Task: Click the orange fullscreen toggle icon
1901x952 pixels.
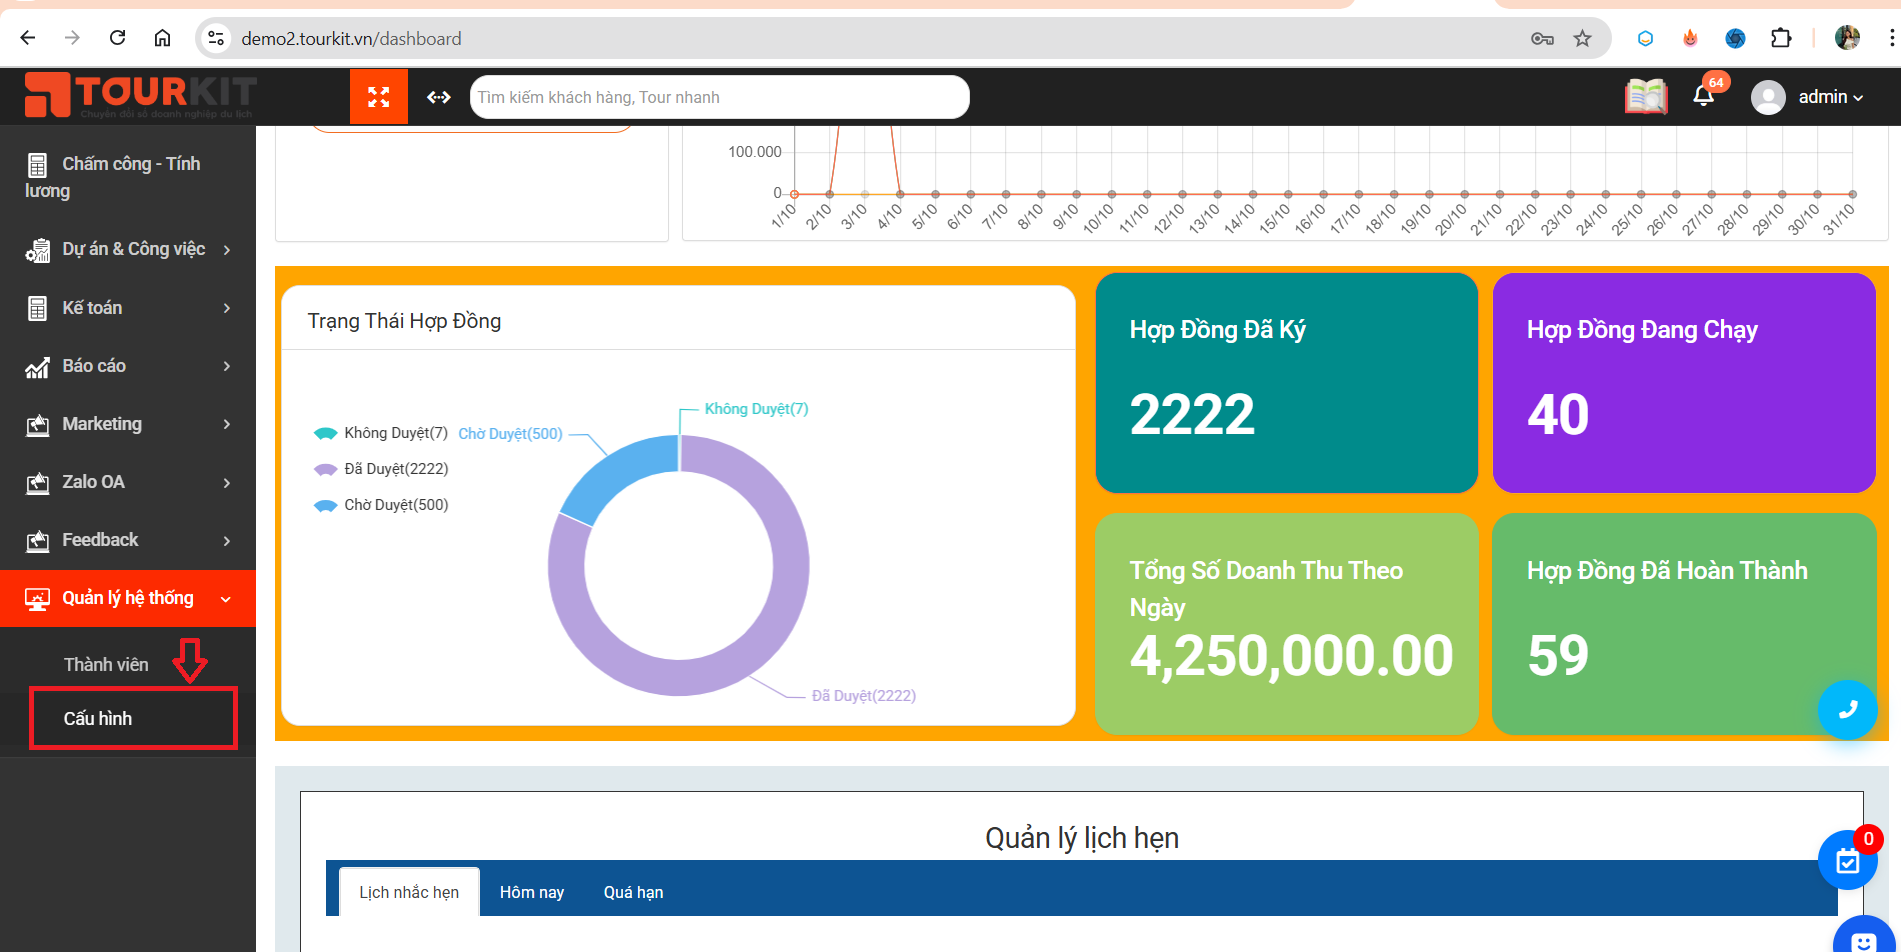Action: click(378, 97)
